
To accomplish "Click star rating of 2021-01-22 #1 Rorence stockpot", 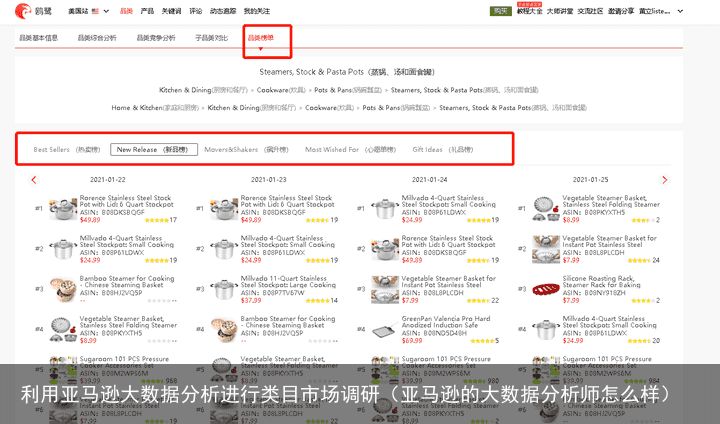I will tap(157, 220).
